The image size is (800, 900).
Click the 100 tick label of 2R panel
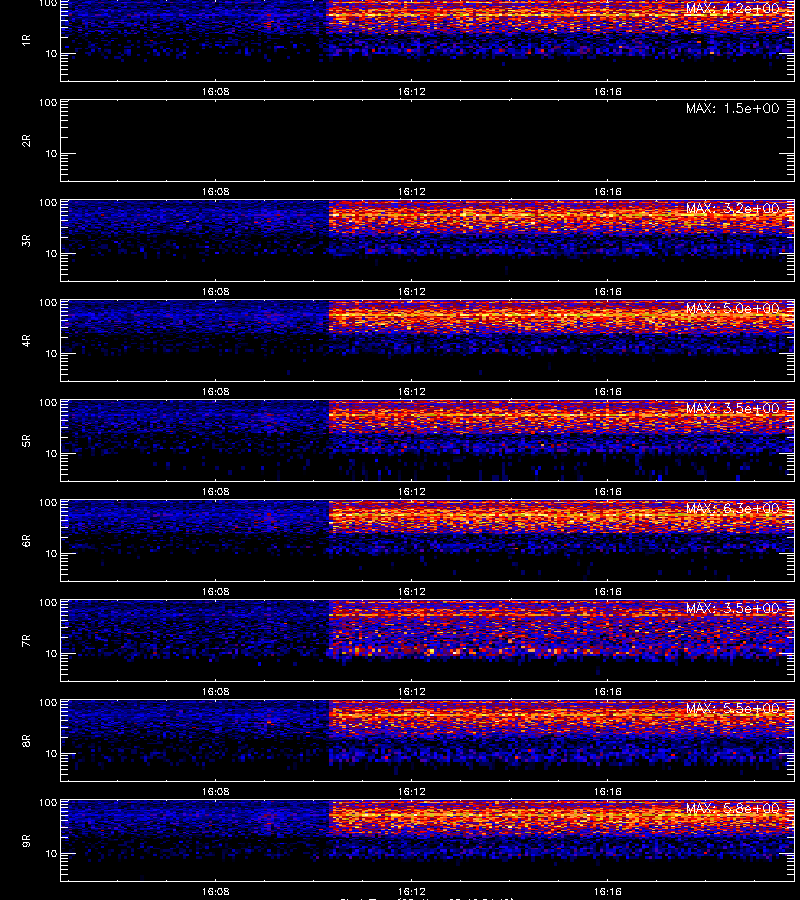(x=48, y=103)
